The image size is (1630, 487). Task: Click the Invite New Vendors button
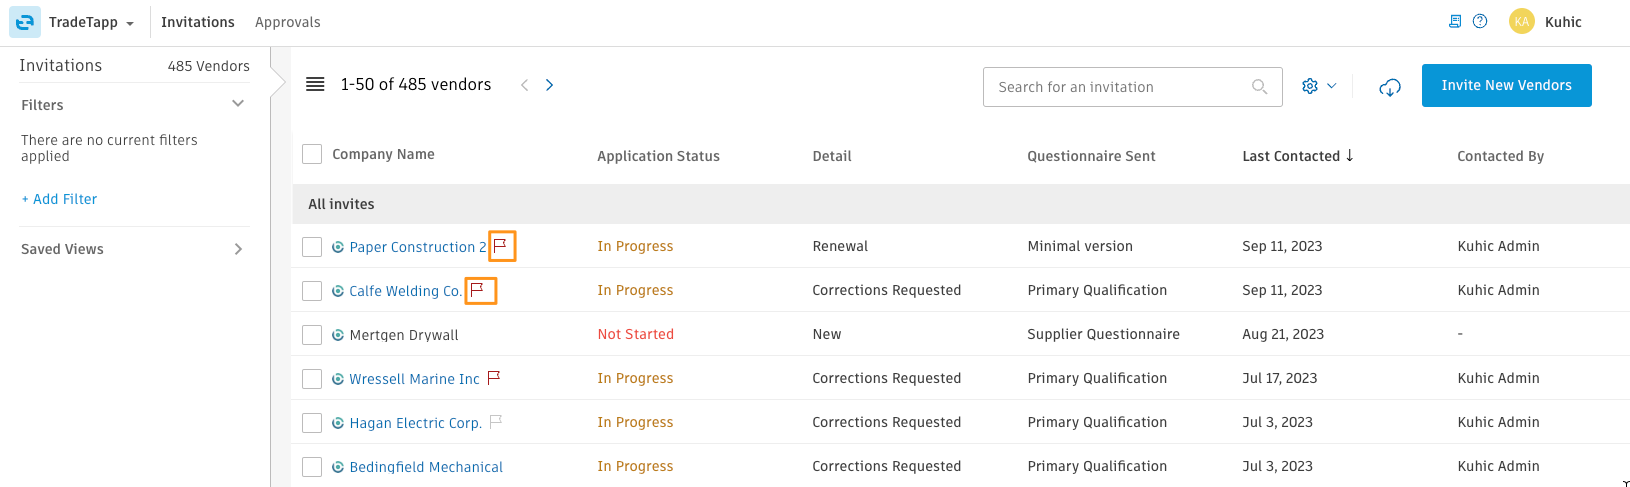click(x=1507, y=85)
